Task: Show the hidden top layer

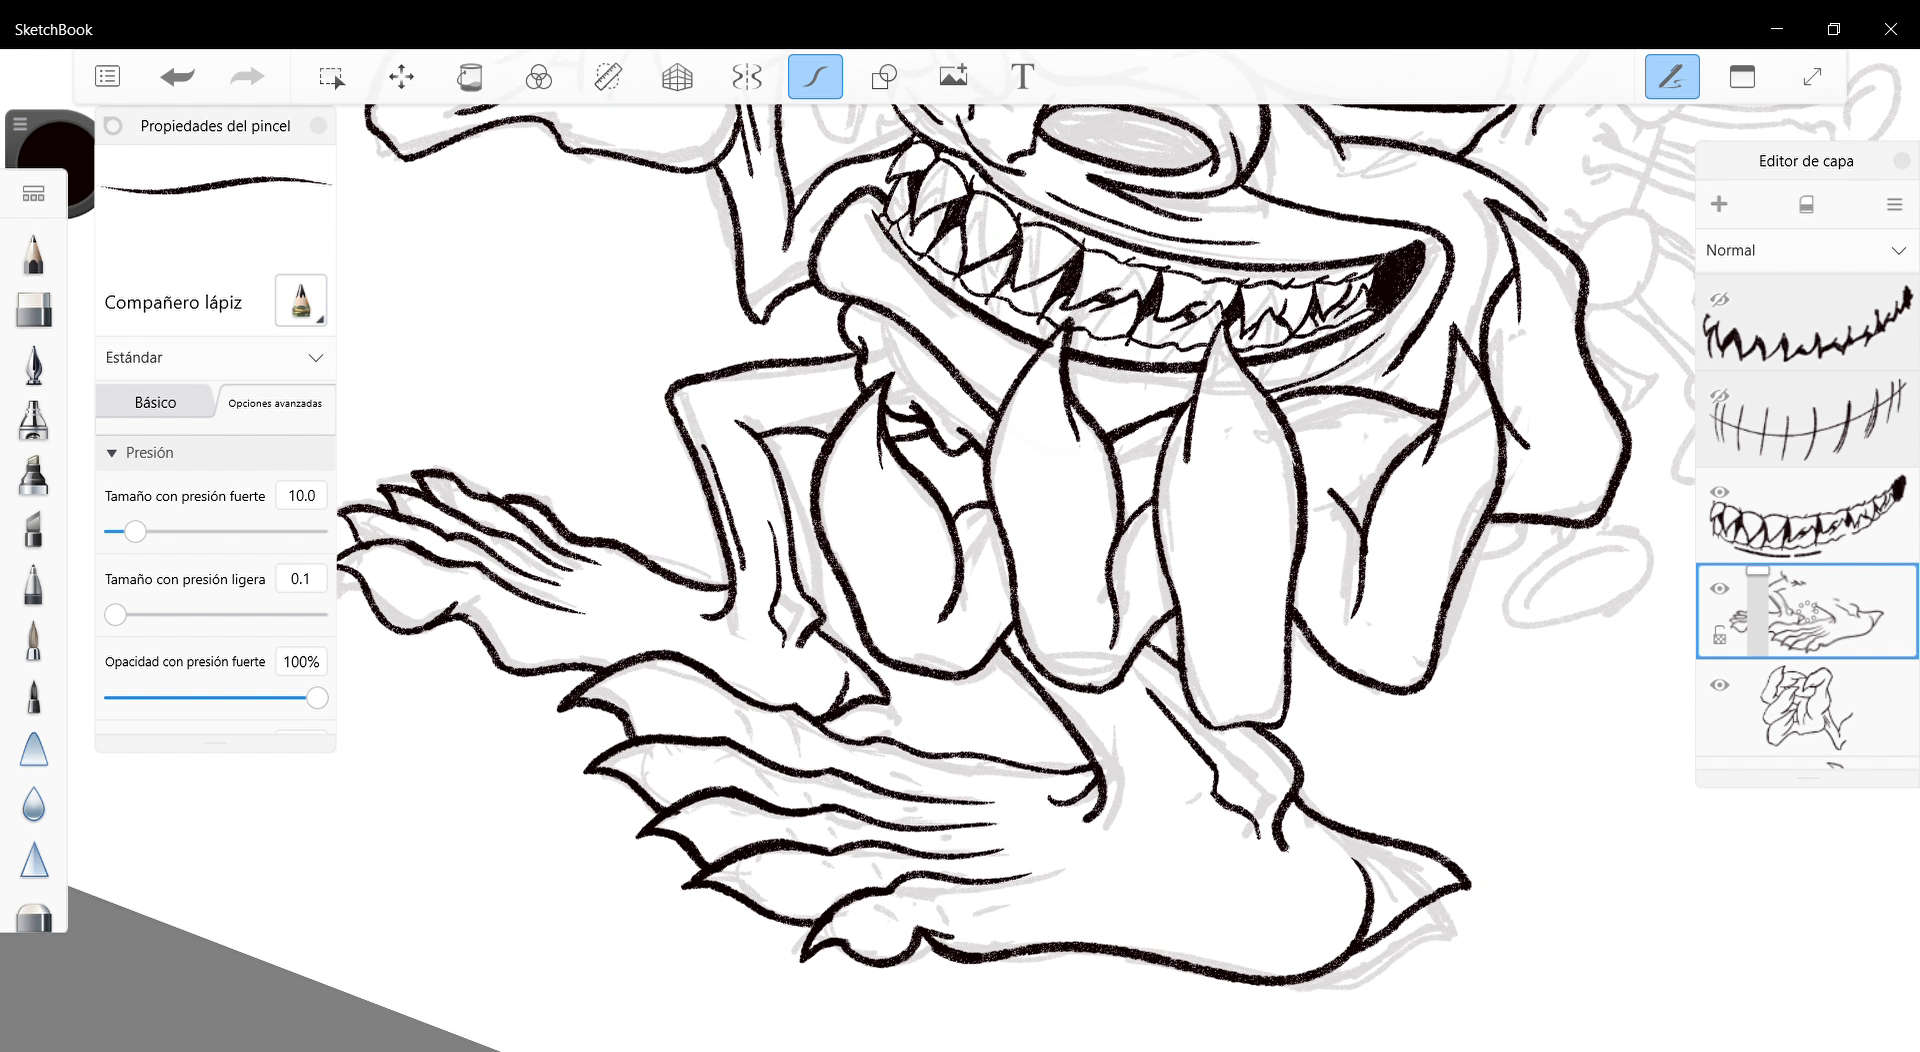Action: point(1719,300)
